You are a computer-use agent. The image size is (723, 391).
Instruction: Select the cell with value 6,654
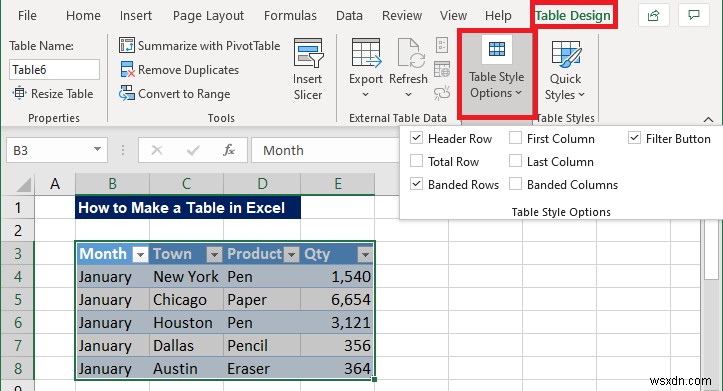[338, 300]
